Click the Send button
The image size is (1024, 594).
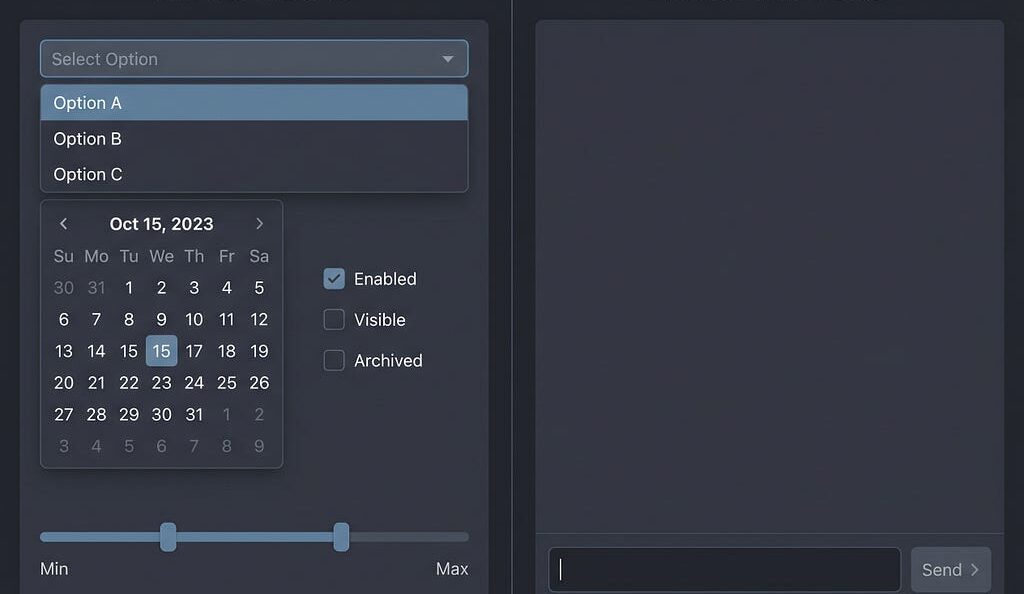point(946,569)
